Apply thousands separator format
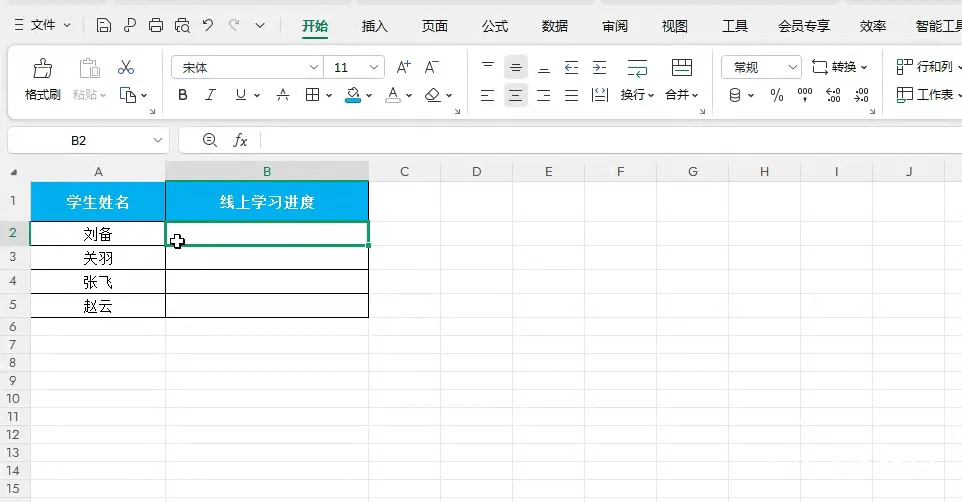 [804, 95]
